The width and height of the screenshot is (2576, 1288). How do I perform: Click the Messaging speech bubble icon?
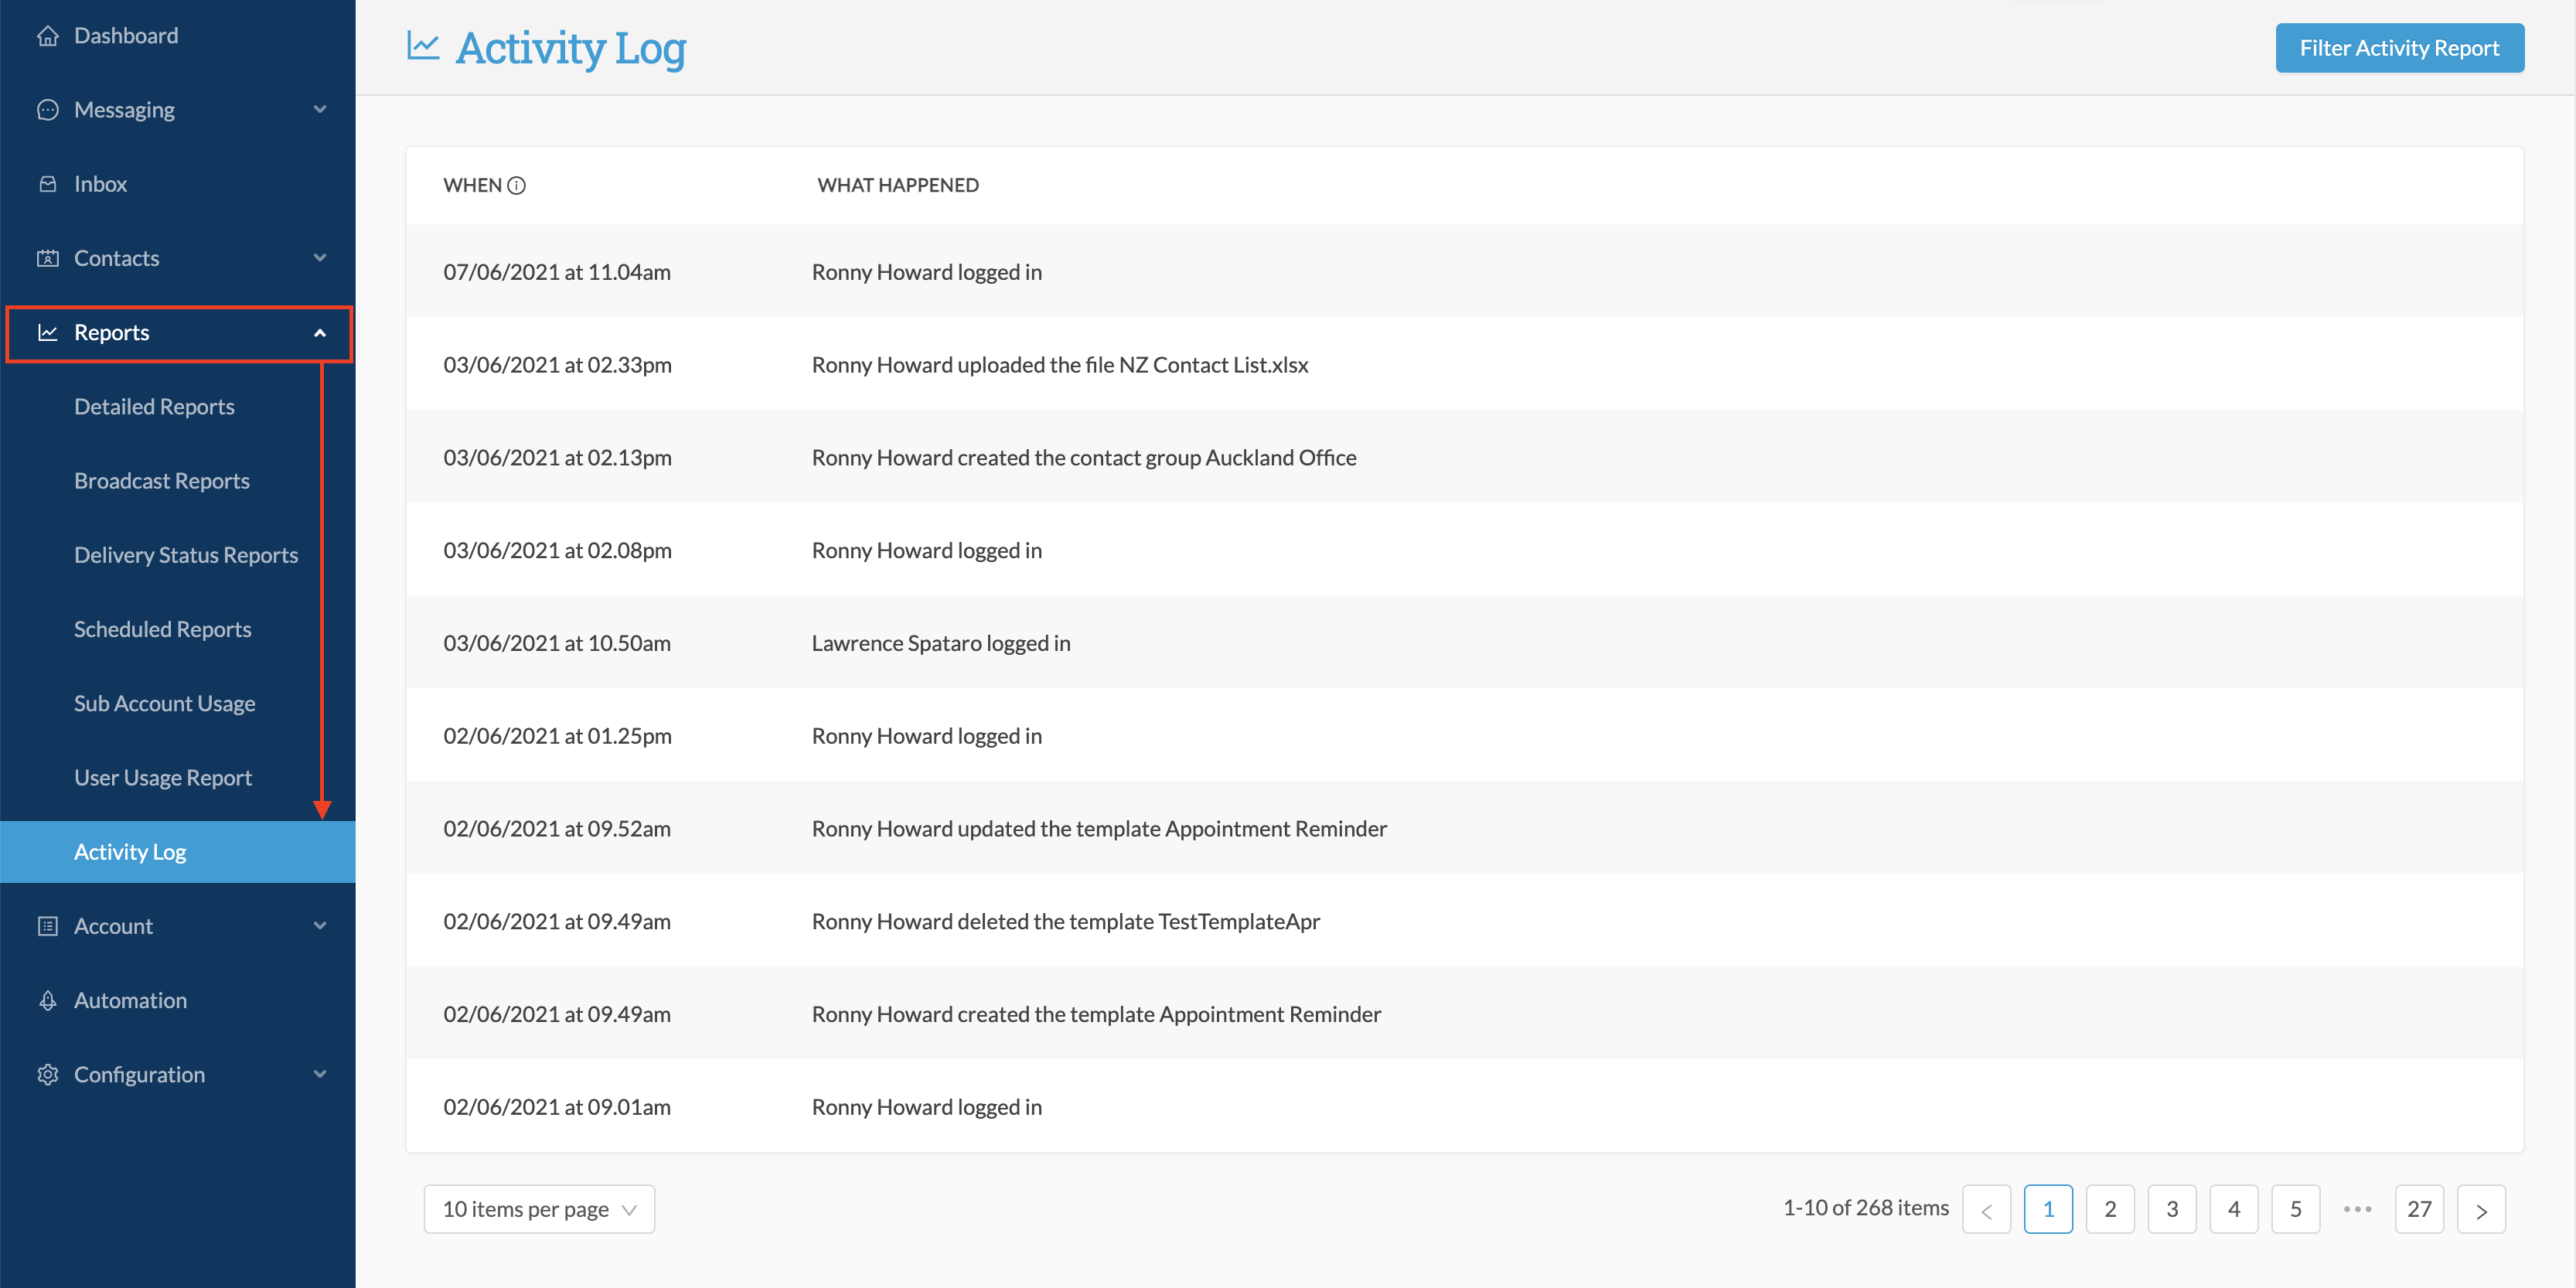click(47, 110)
